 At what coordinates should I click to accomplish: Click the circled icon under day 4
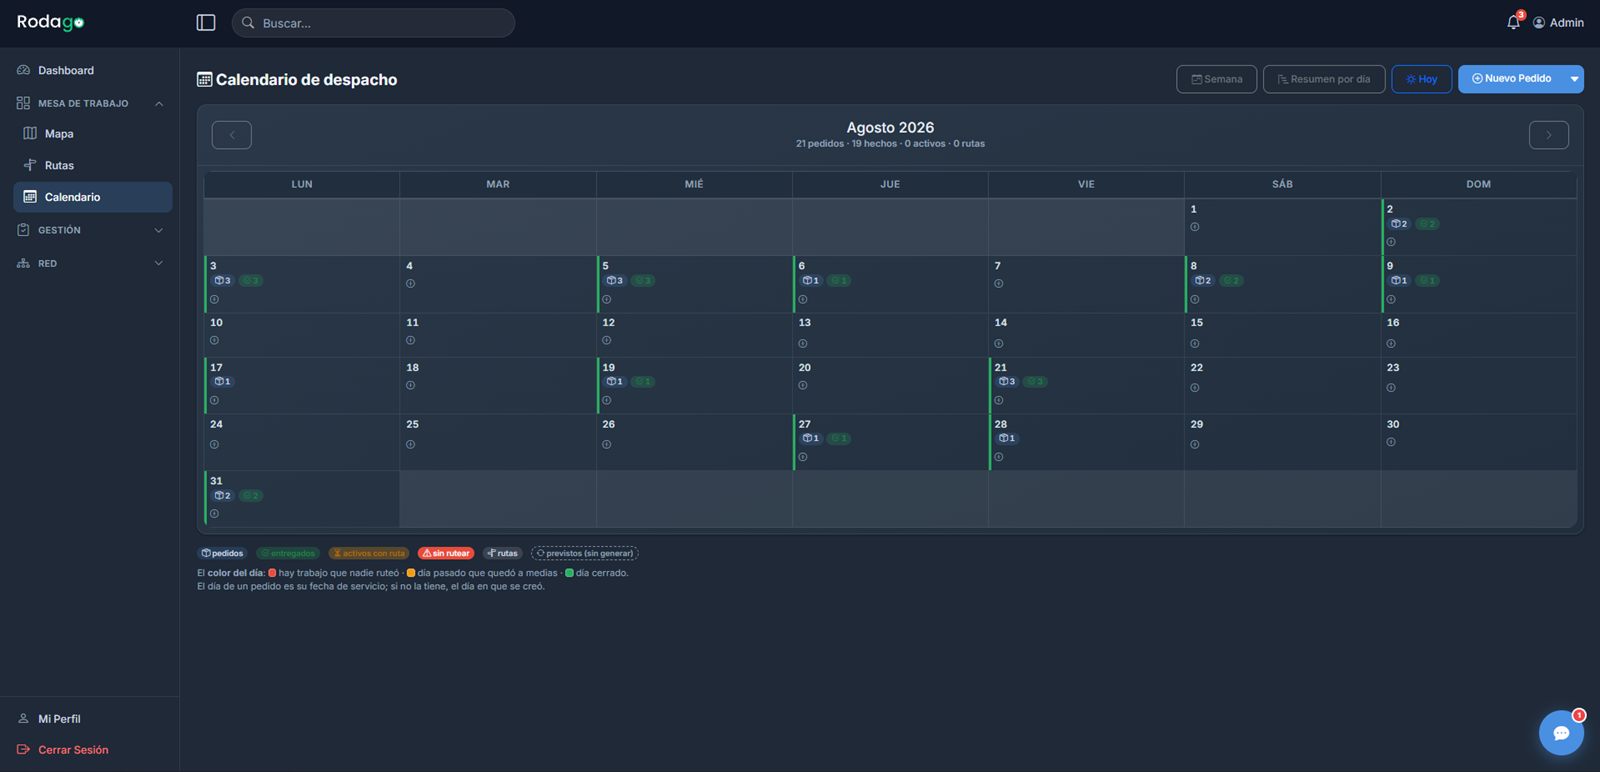[x=410, y=284]
